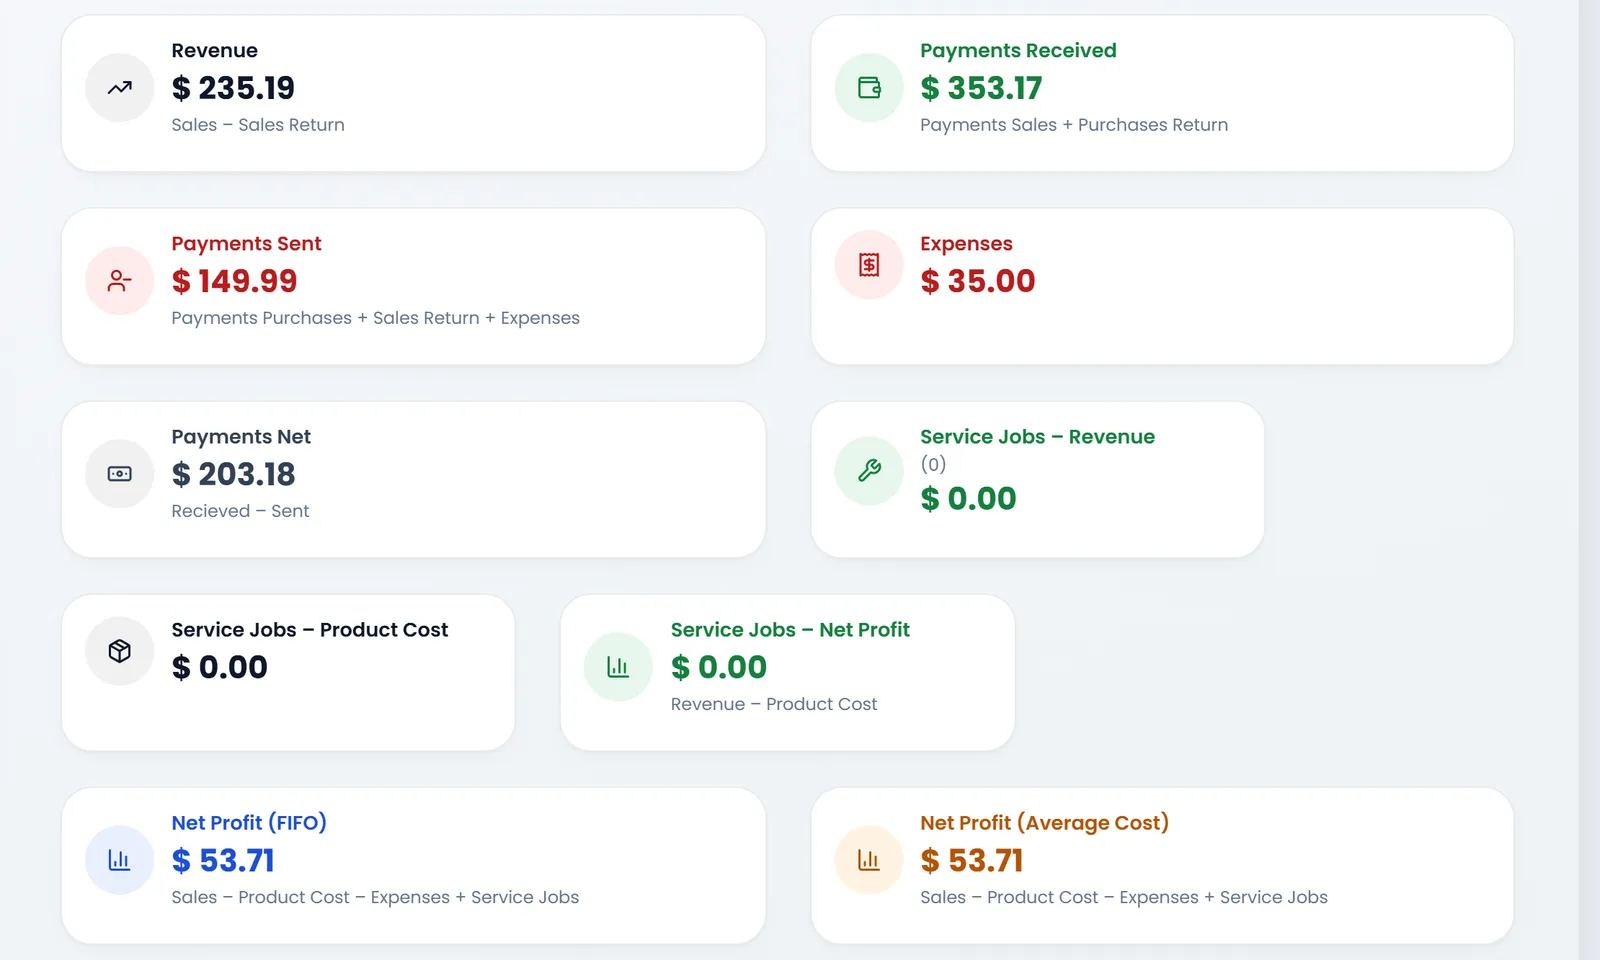Click the Expenses heading
The width and height of the screenshot is (1600, 960).
(966, 244)
